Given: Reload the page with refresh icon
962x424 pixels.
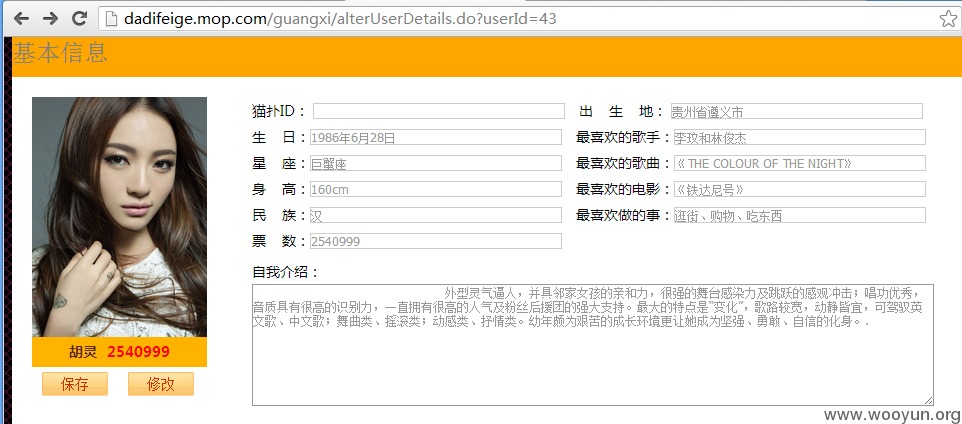Looking at the screenshot, I should (x=79, y=18).
